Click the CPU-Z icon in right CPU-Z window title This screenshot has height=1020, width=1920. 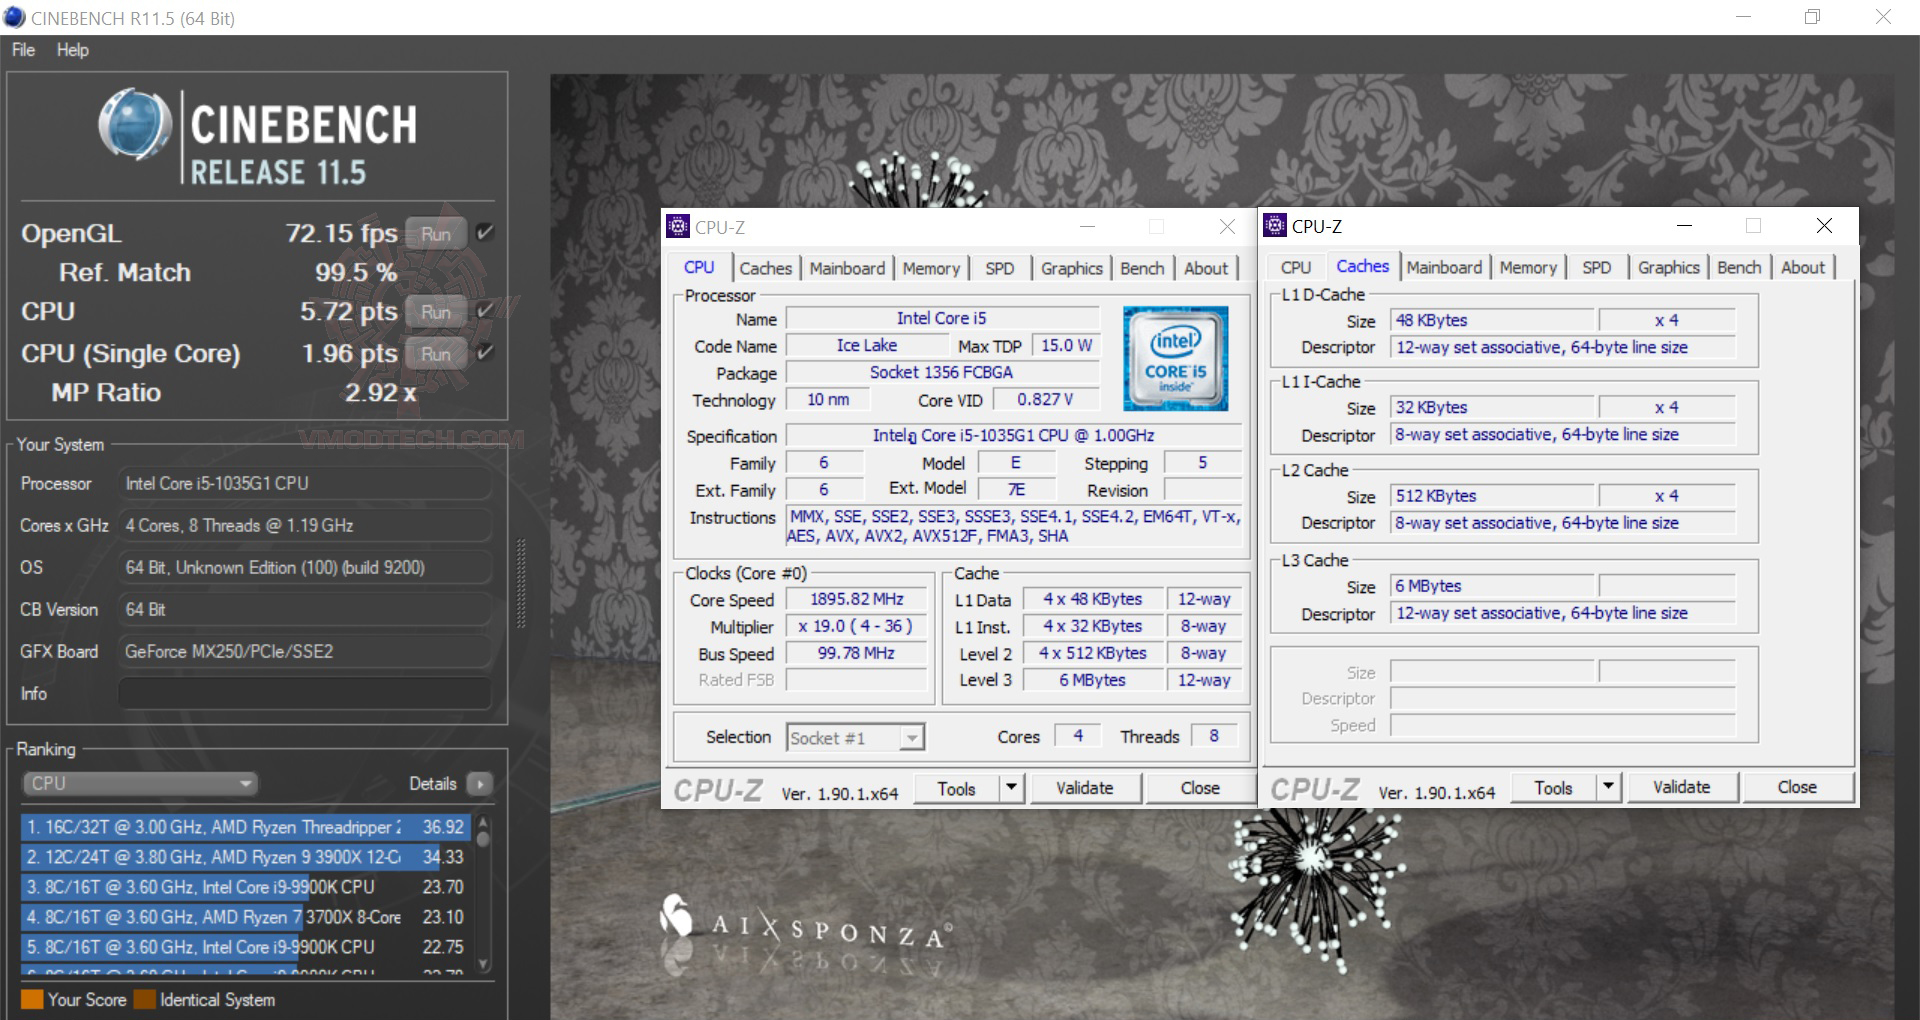pos(1275,226)
